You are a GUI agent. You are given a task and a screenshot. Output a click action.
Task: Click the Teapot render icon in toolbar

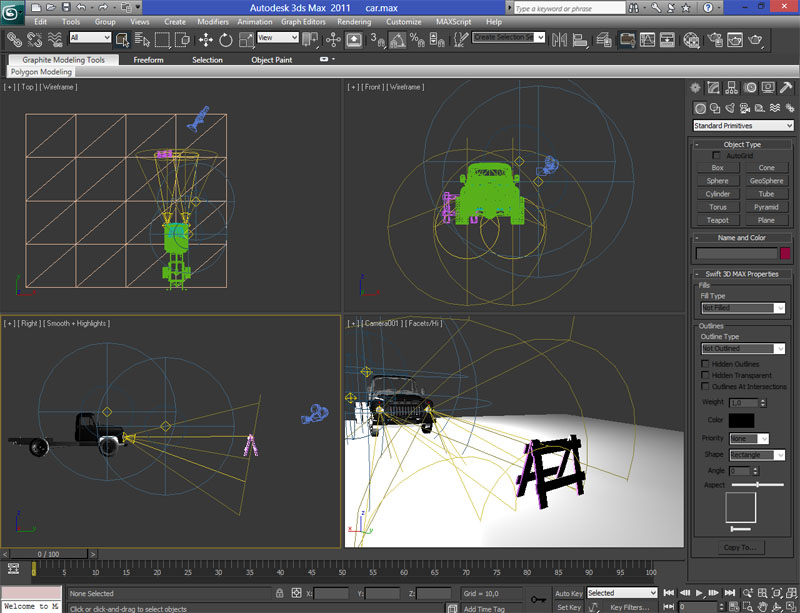757,40
